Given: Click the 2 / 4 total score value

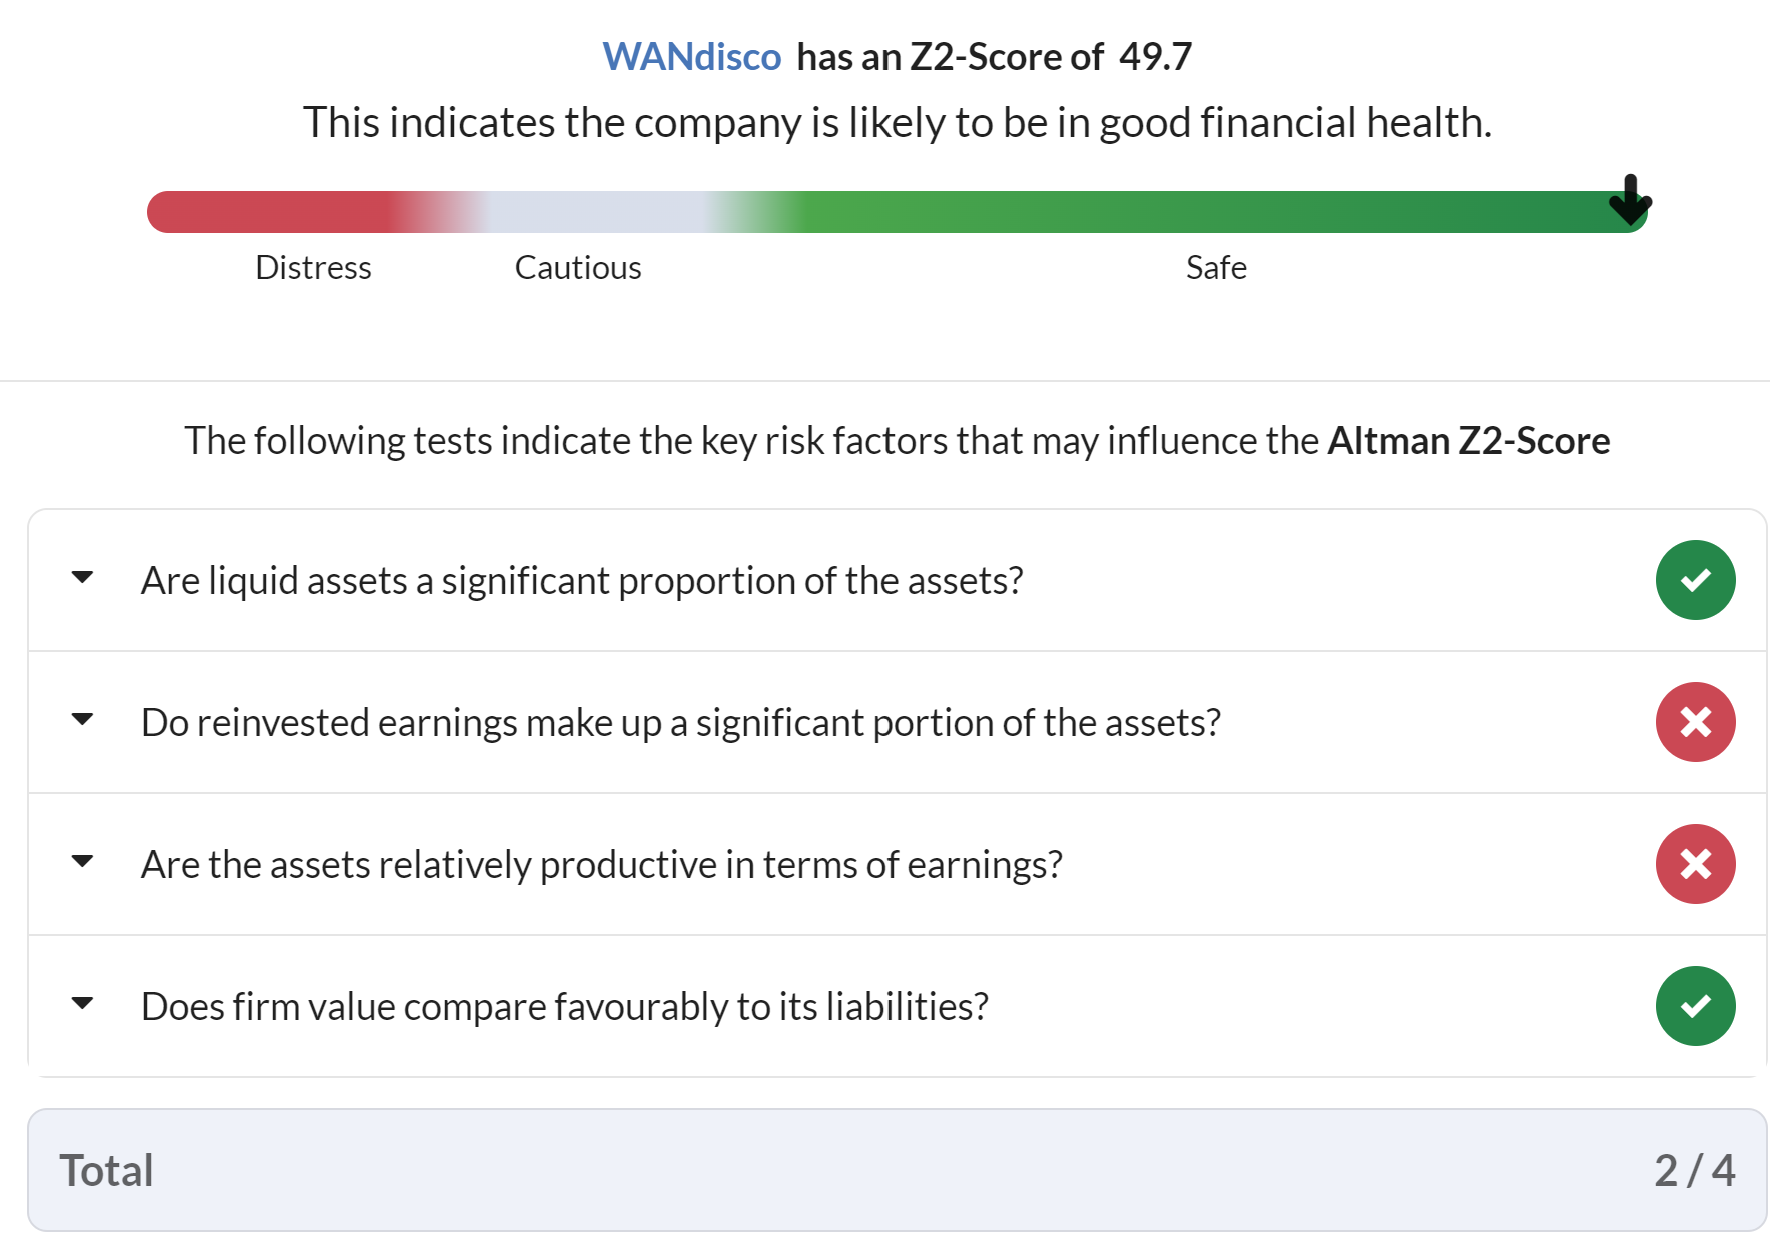Looking at the screenshot, I should (x=1695, y=1170).
